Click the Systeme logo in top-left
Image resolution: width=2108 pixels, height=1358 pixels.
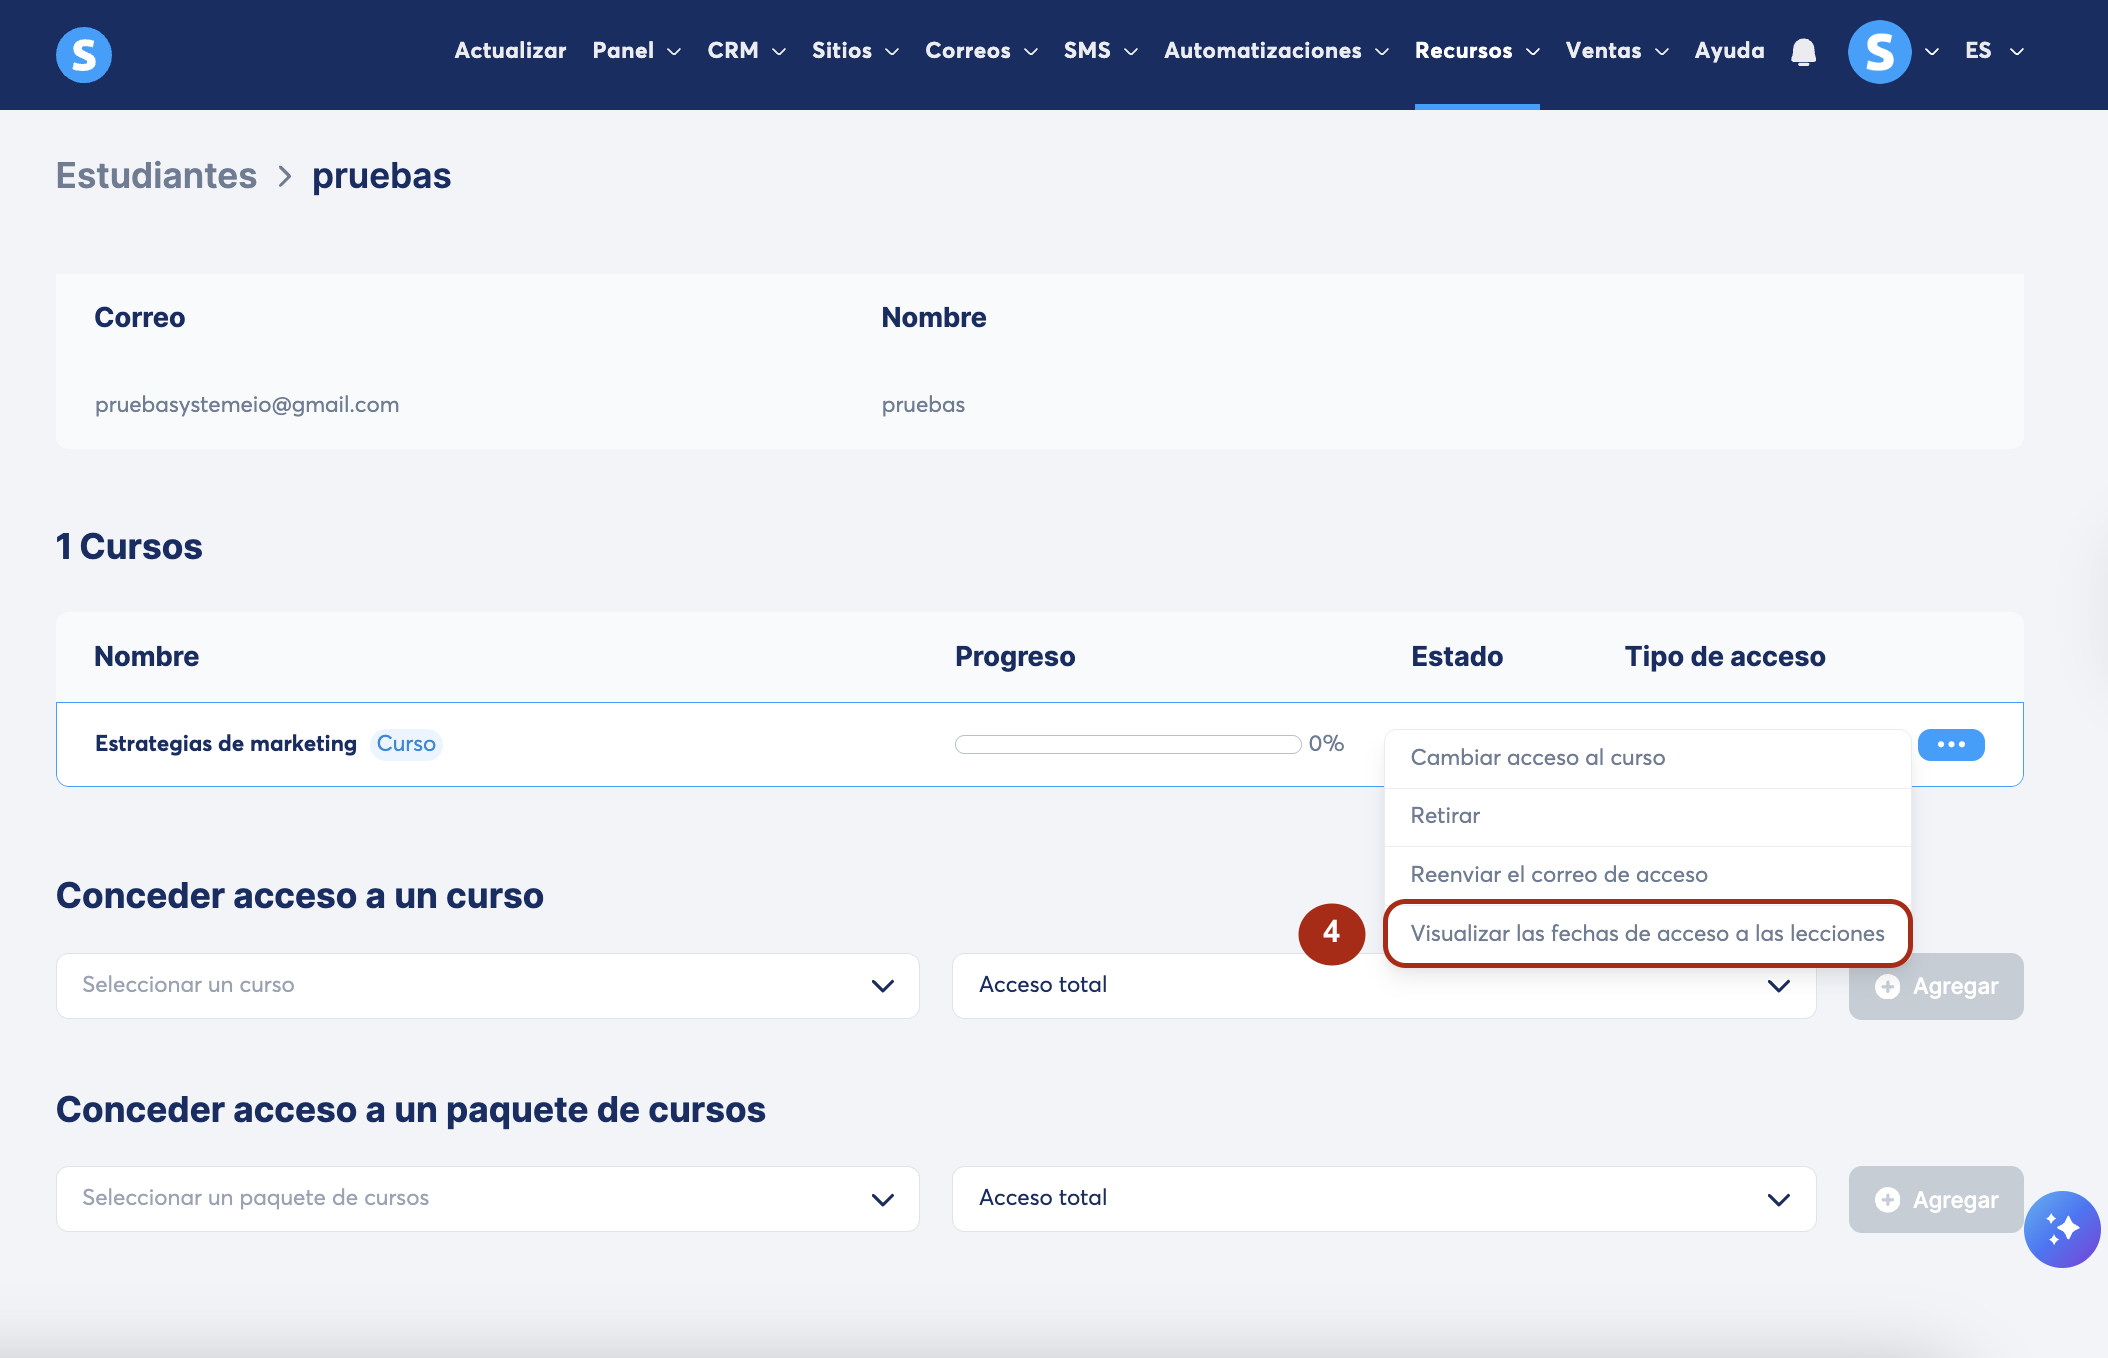tap(84, 54)
